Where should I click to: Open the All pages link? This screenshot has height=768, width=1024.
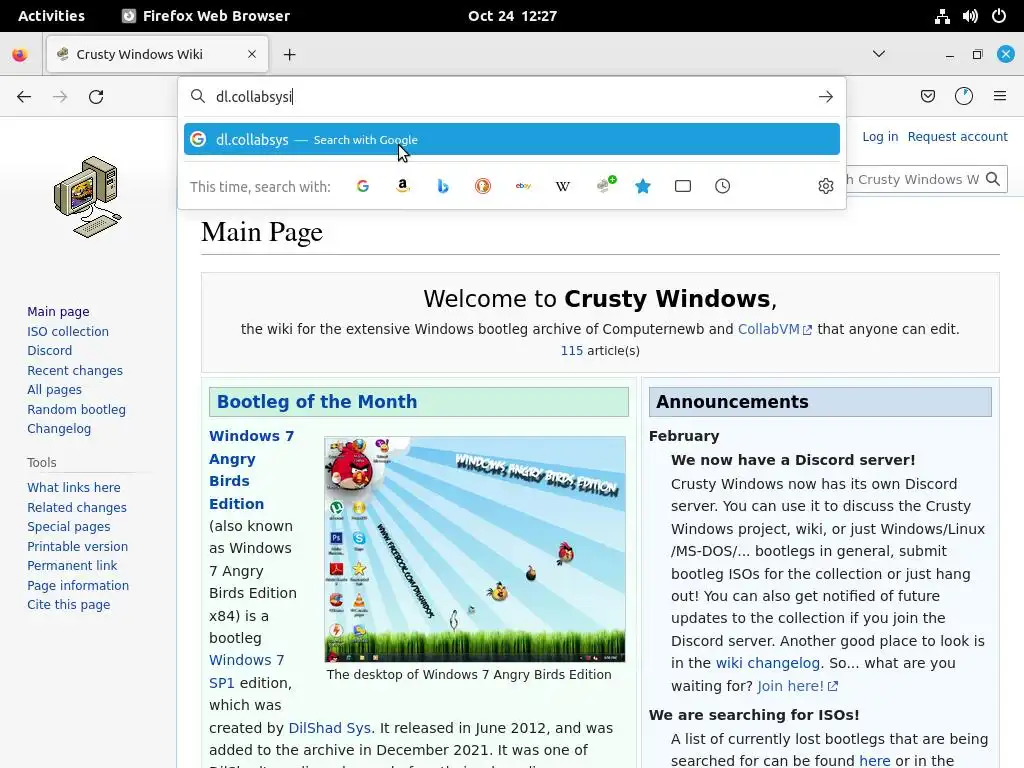(54, 390)
